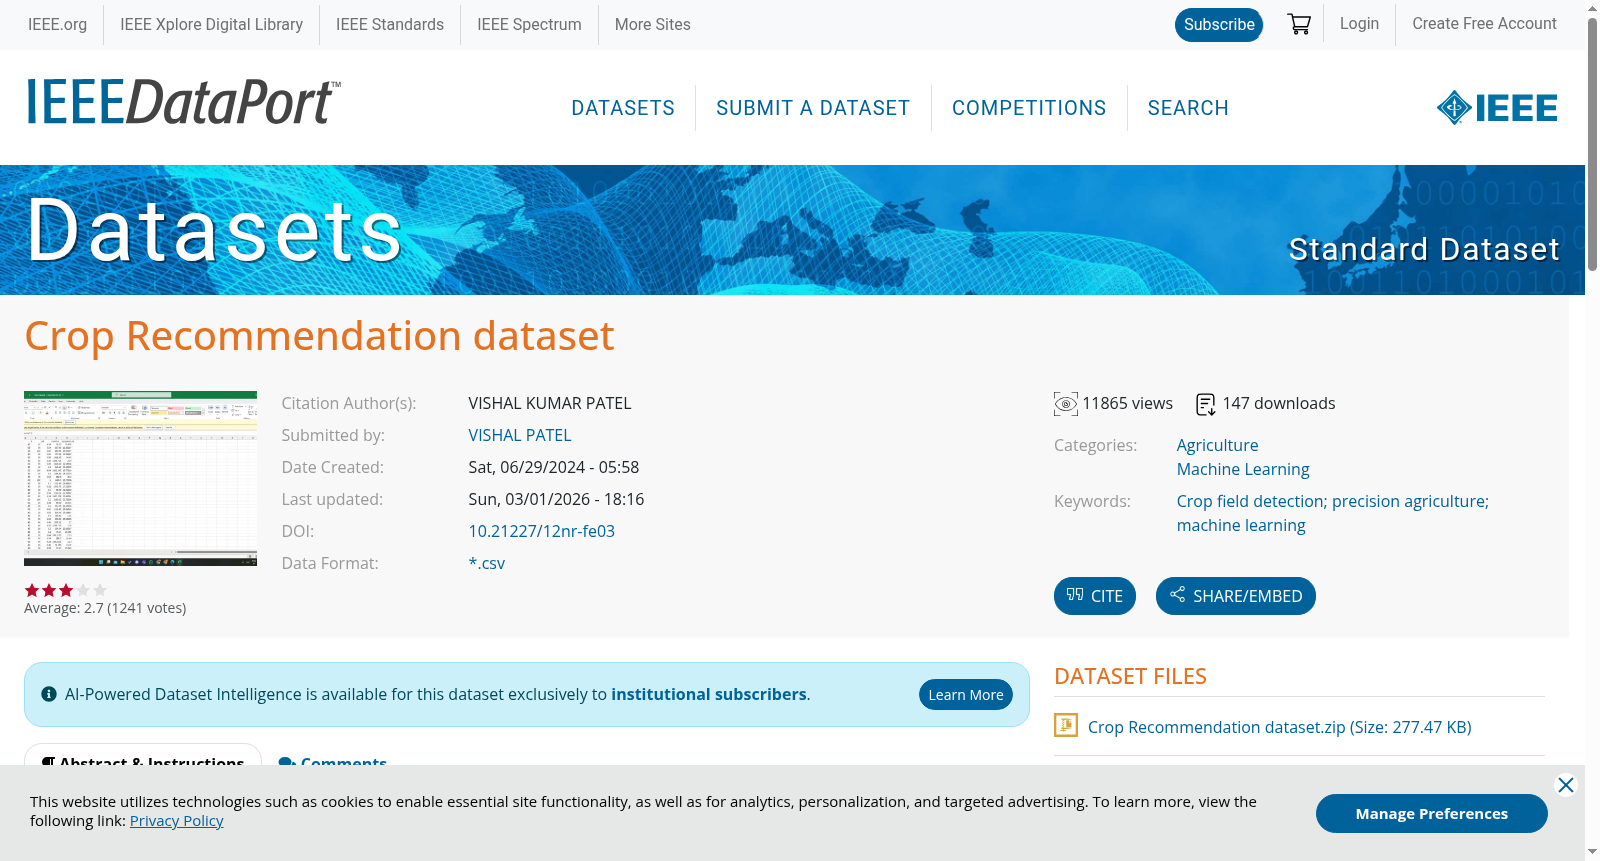Click the downloads document icon
1600x861 pixels.
[1206, 404]
